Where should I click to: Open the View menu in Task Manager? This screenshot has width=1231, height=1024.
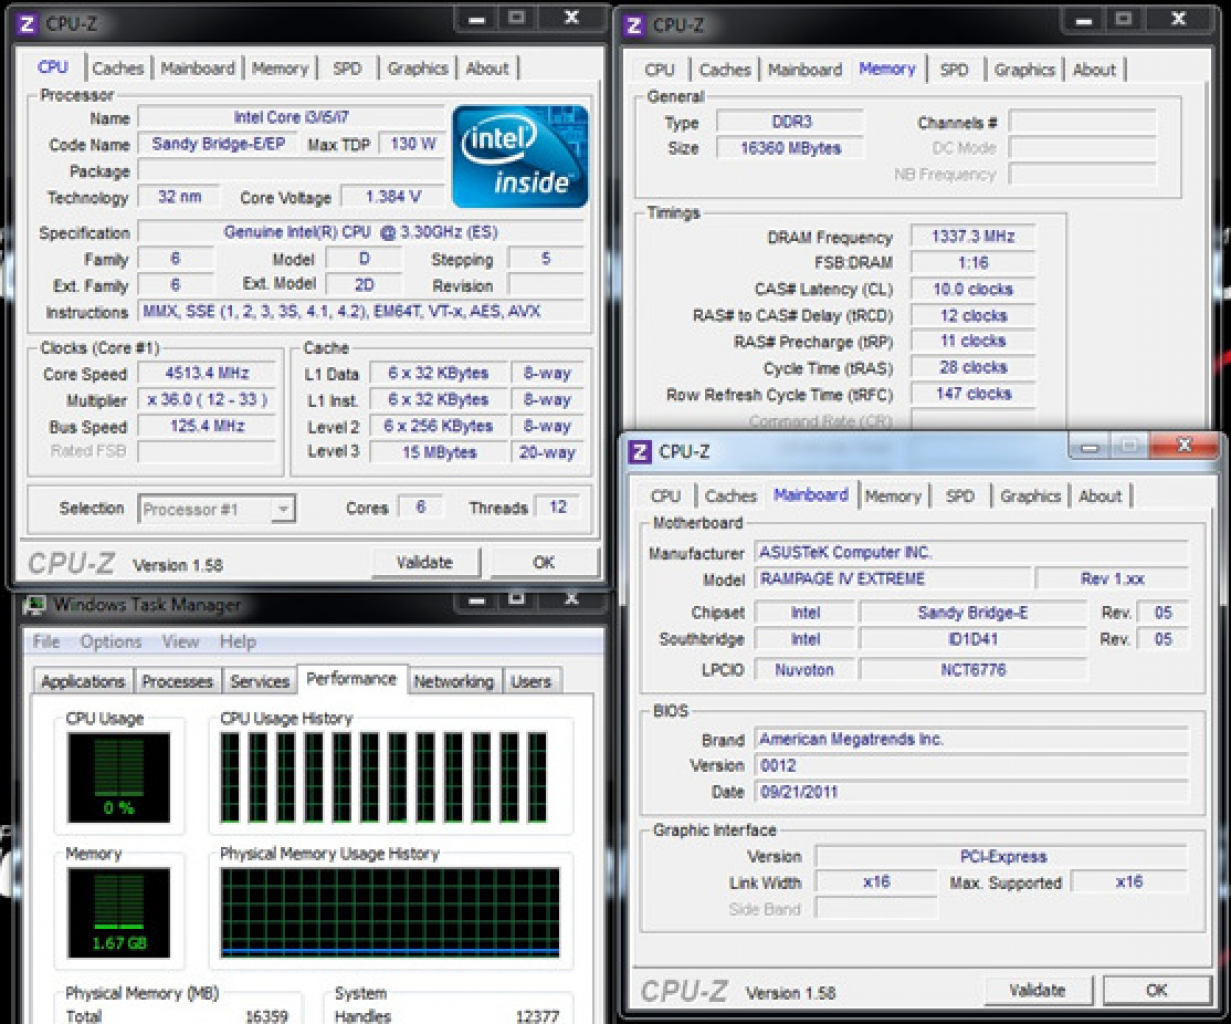point(180,642)
